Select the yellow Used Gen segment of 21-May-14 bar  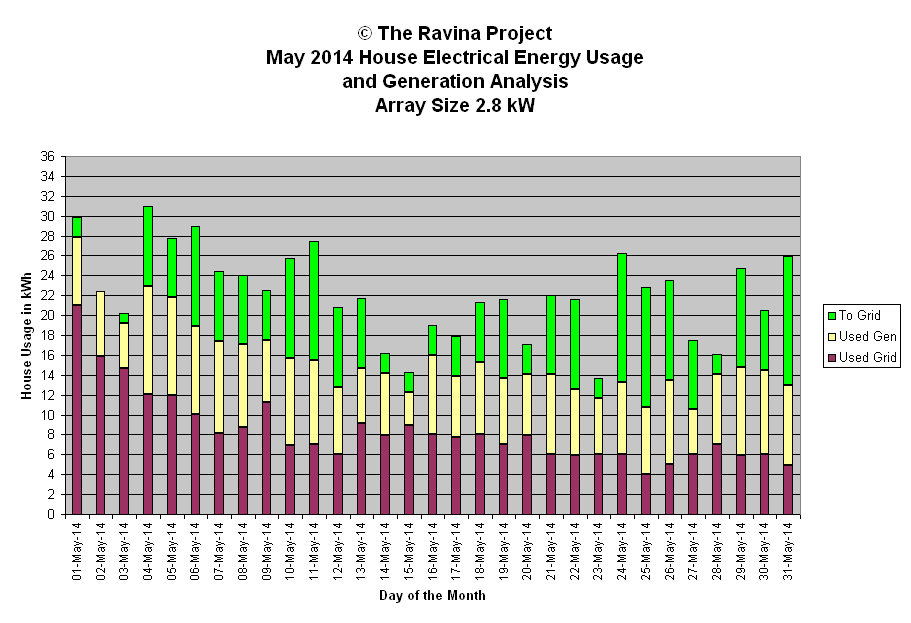coord(551,414)
